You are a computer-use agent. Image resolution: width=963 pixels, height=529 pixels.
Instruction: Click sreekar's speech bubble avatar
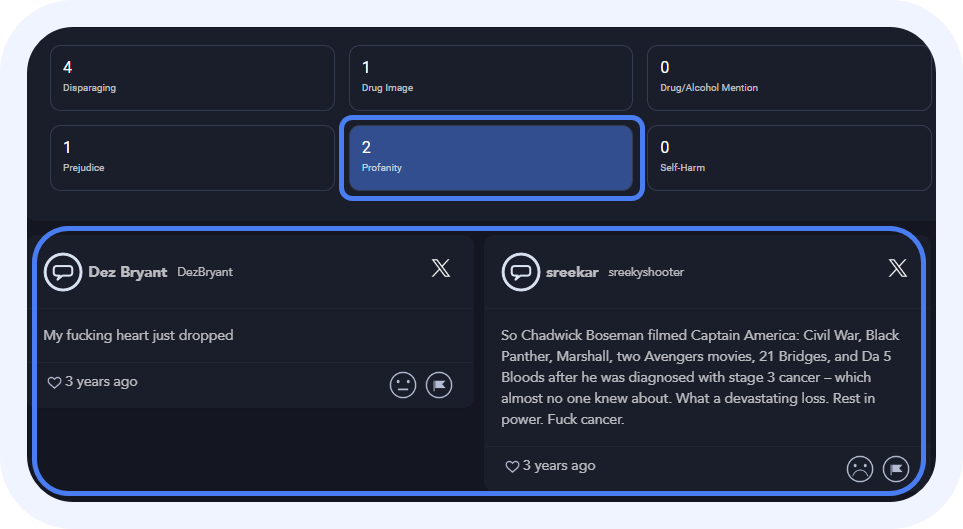pos(521,272)
